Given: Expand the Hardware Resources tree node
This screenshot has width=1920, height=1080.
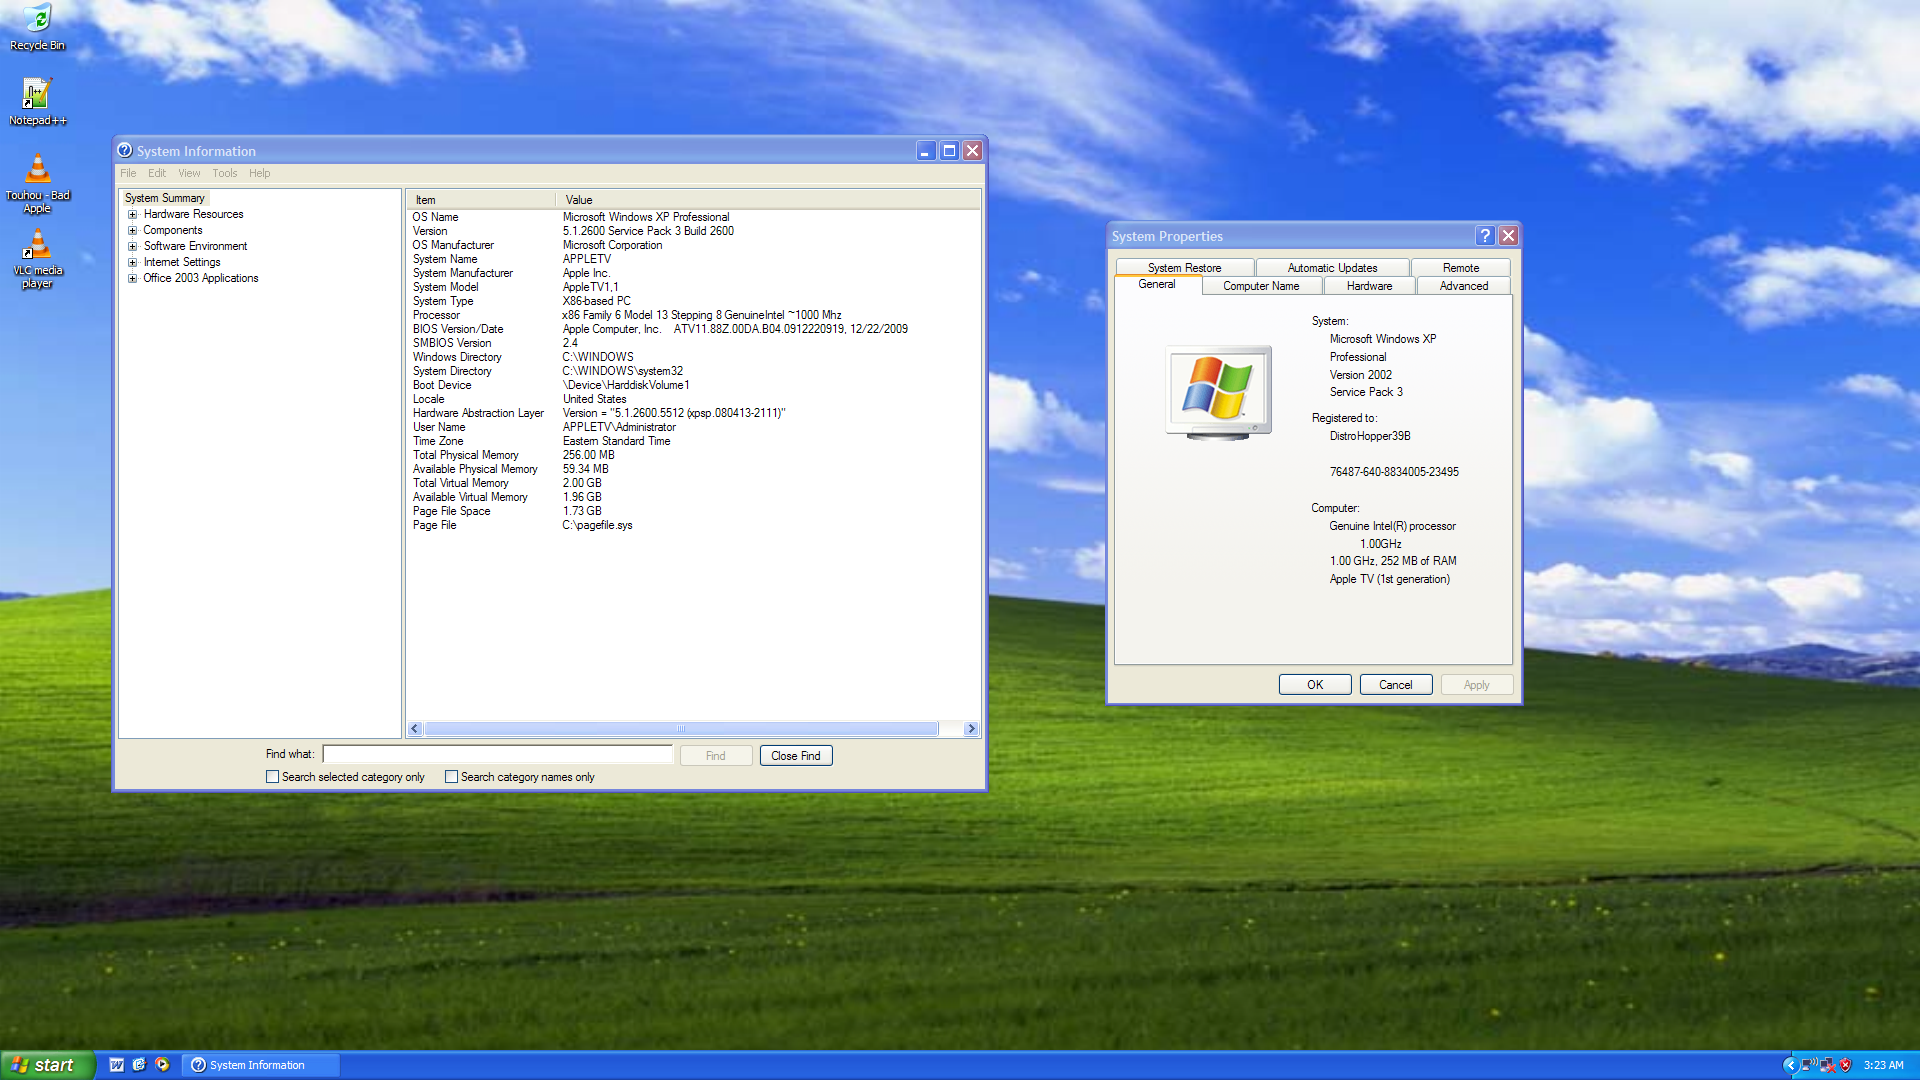Looking at the screenshot, I should point(133,214).
